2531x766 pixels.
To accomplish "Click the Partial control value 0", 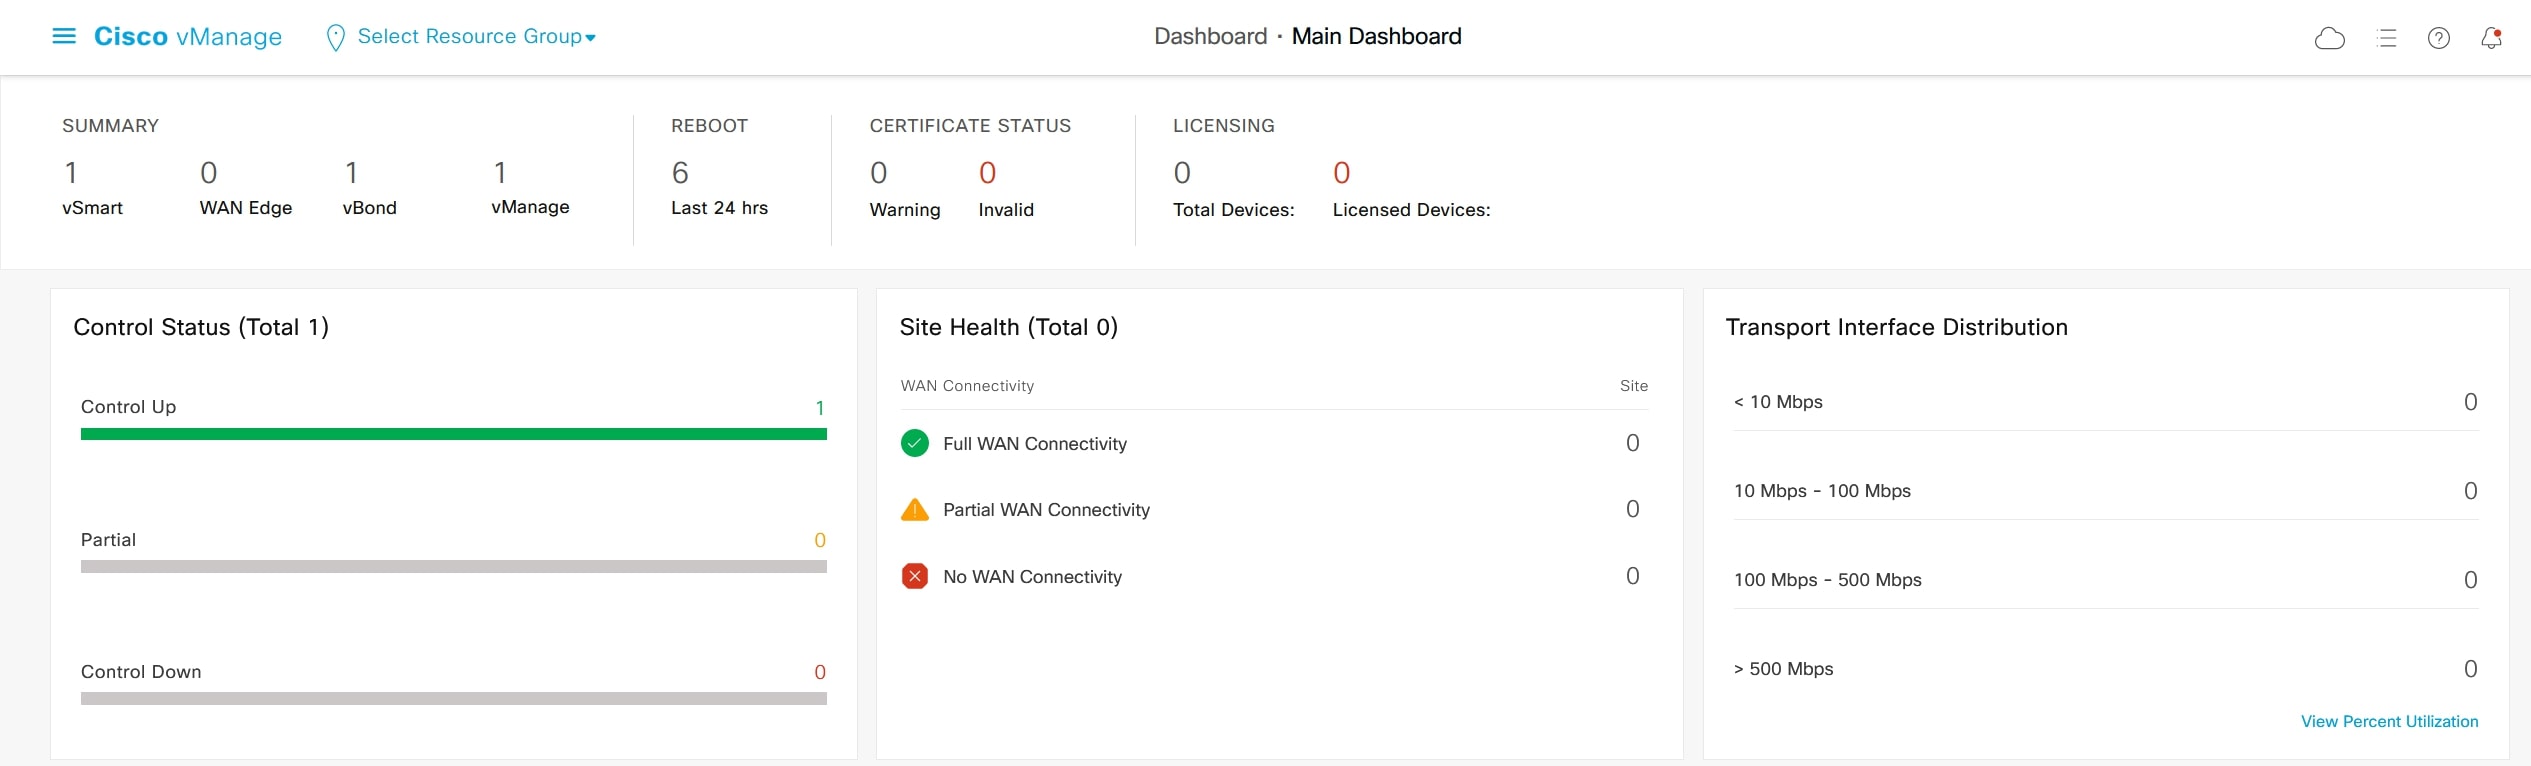I will (820, 540).
